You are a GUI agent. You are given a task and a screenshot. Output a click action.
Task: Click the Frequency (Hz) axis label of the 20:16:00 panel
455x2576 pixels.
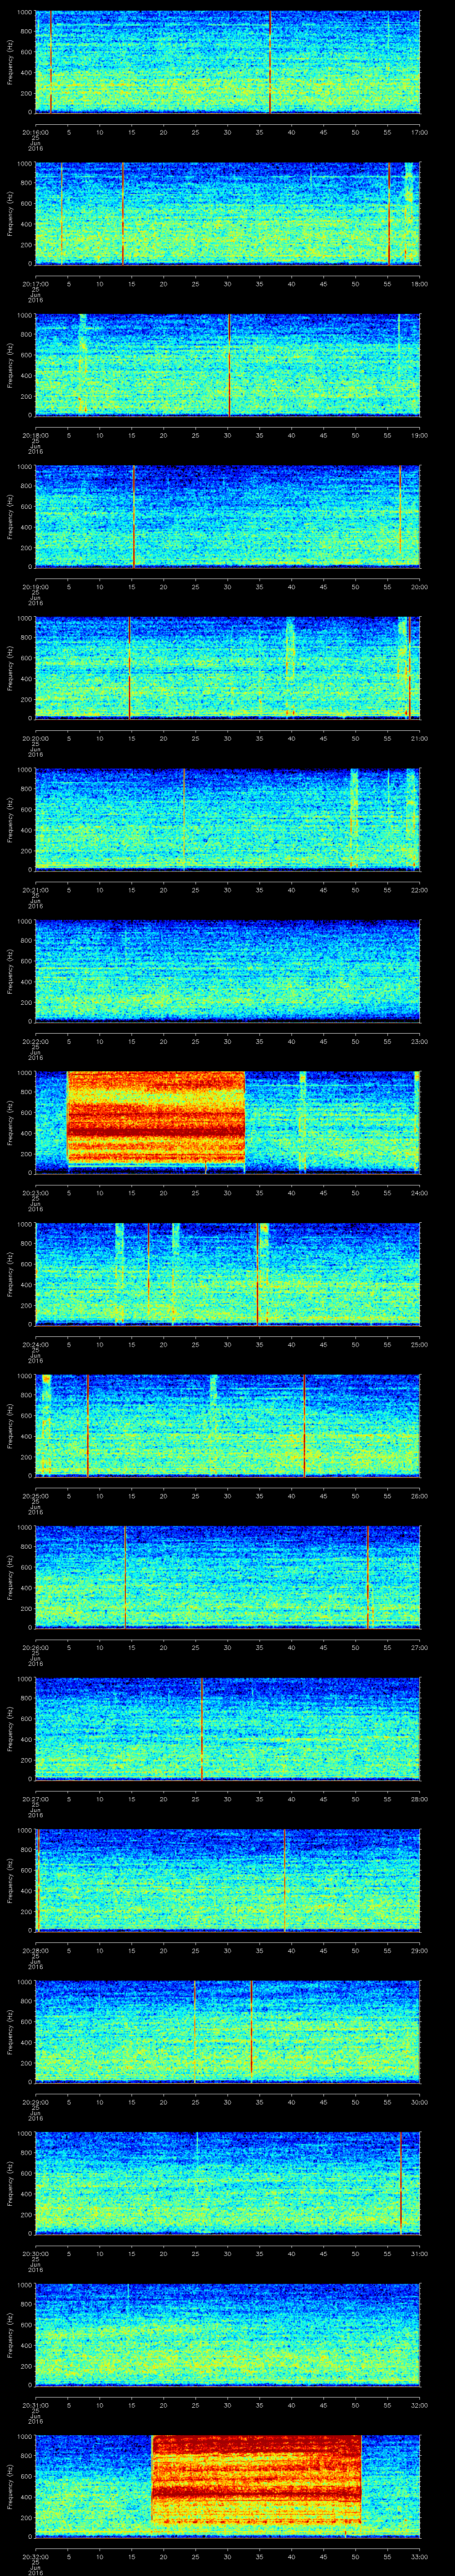pos(10,62)
